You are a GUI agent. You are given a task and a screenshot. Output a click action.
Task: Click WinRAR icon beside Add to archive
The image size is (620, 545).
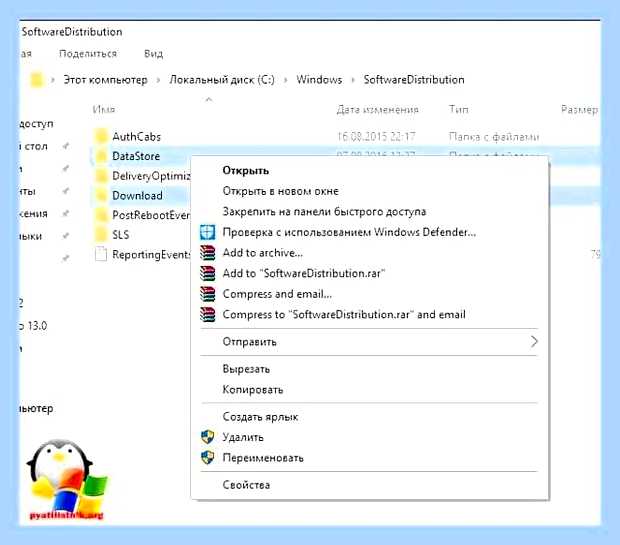pos(208,253)
